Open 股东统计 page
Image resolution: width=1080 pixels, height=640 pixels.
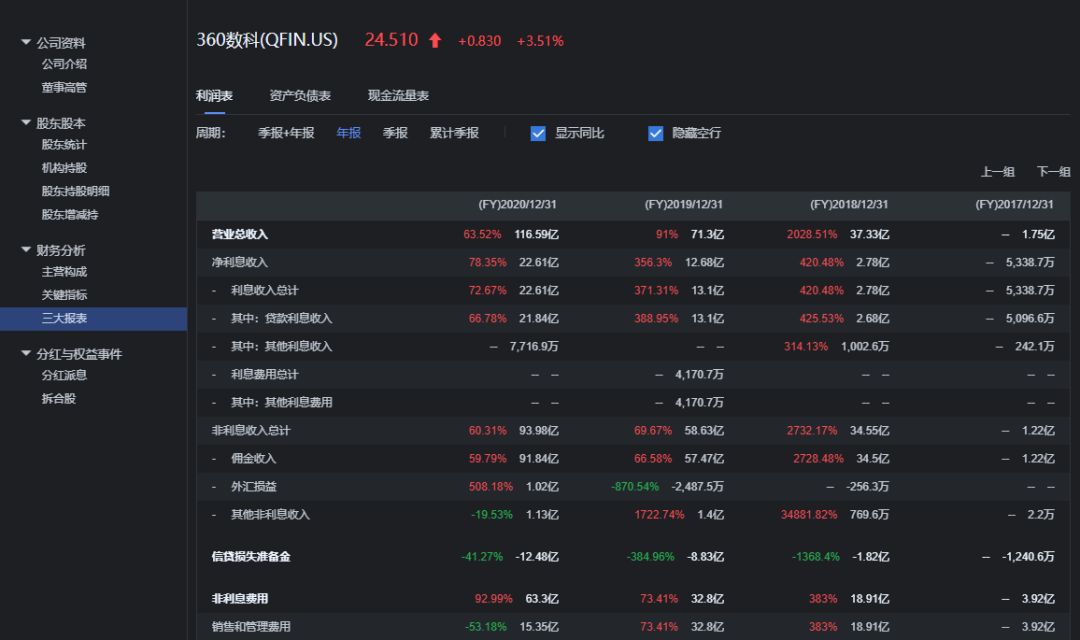coord(64,145)
